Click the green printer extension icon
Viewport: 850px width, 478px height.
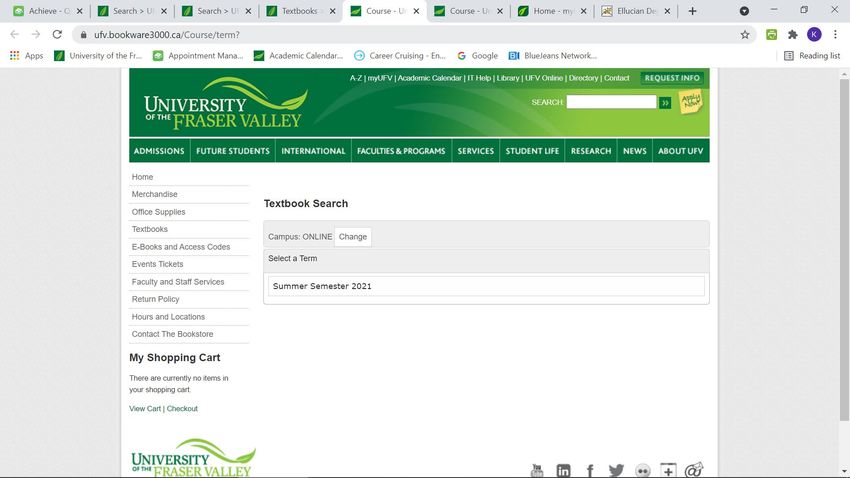pos(771,35)
